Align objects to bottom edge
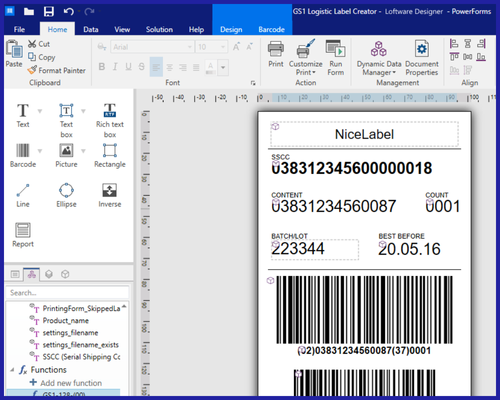The width and height of the screenshot is (500, 400). click(x=481, y=57)
